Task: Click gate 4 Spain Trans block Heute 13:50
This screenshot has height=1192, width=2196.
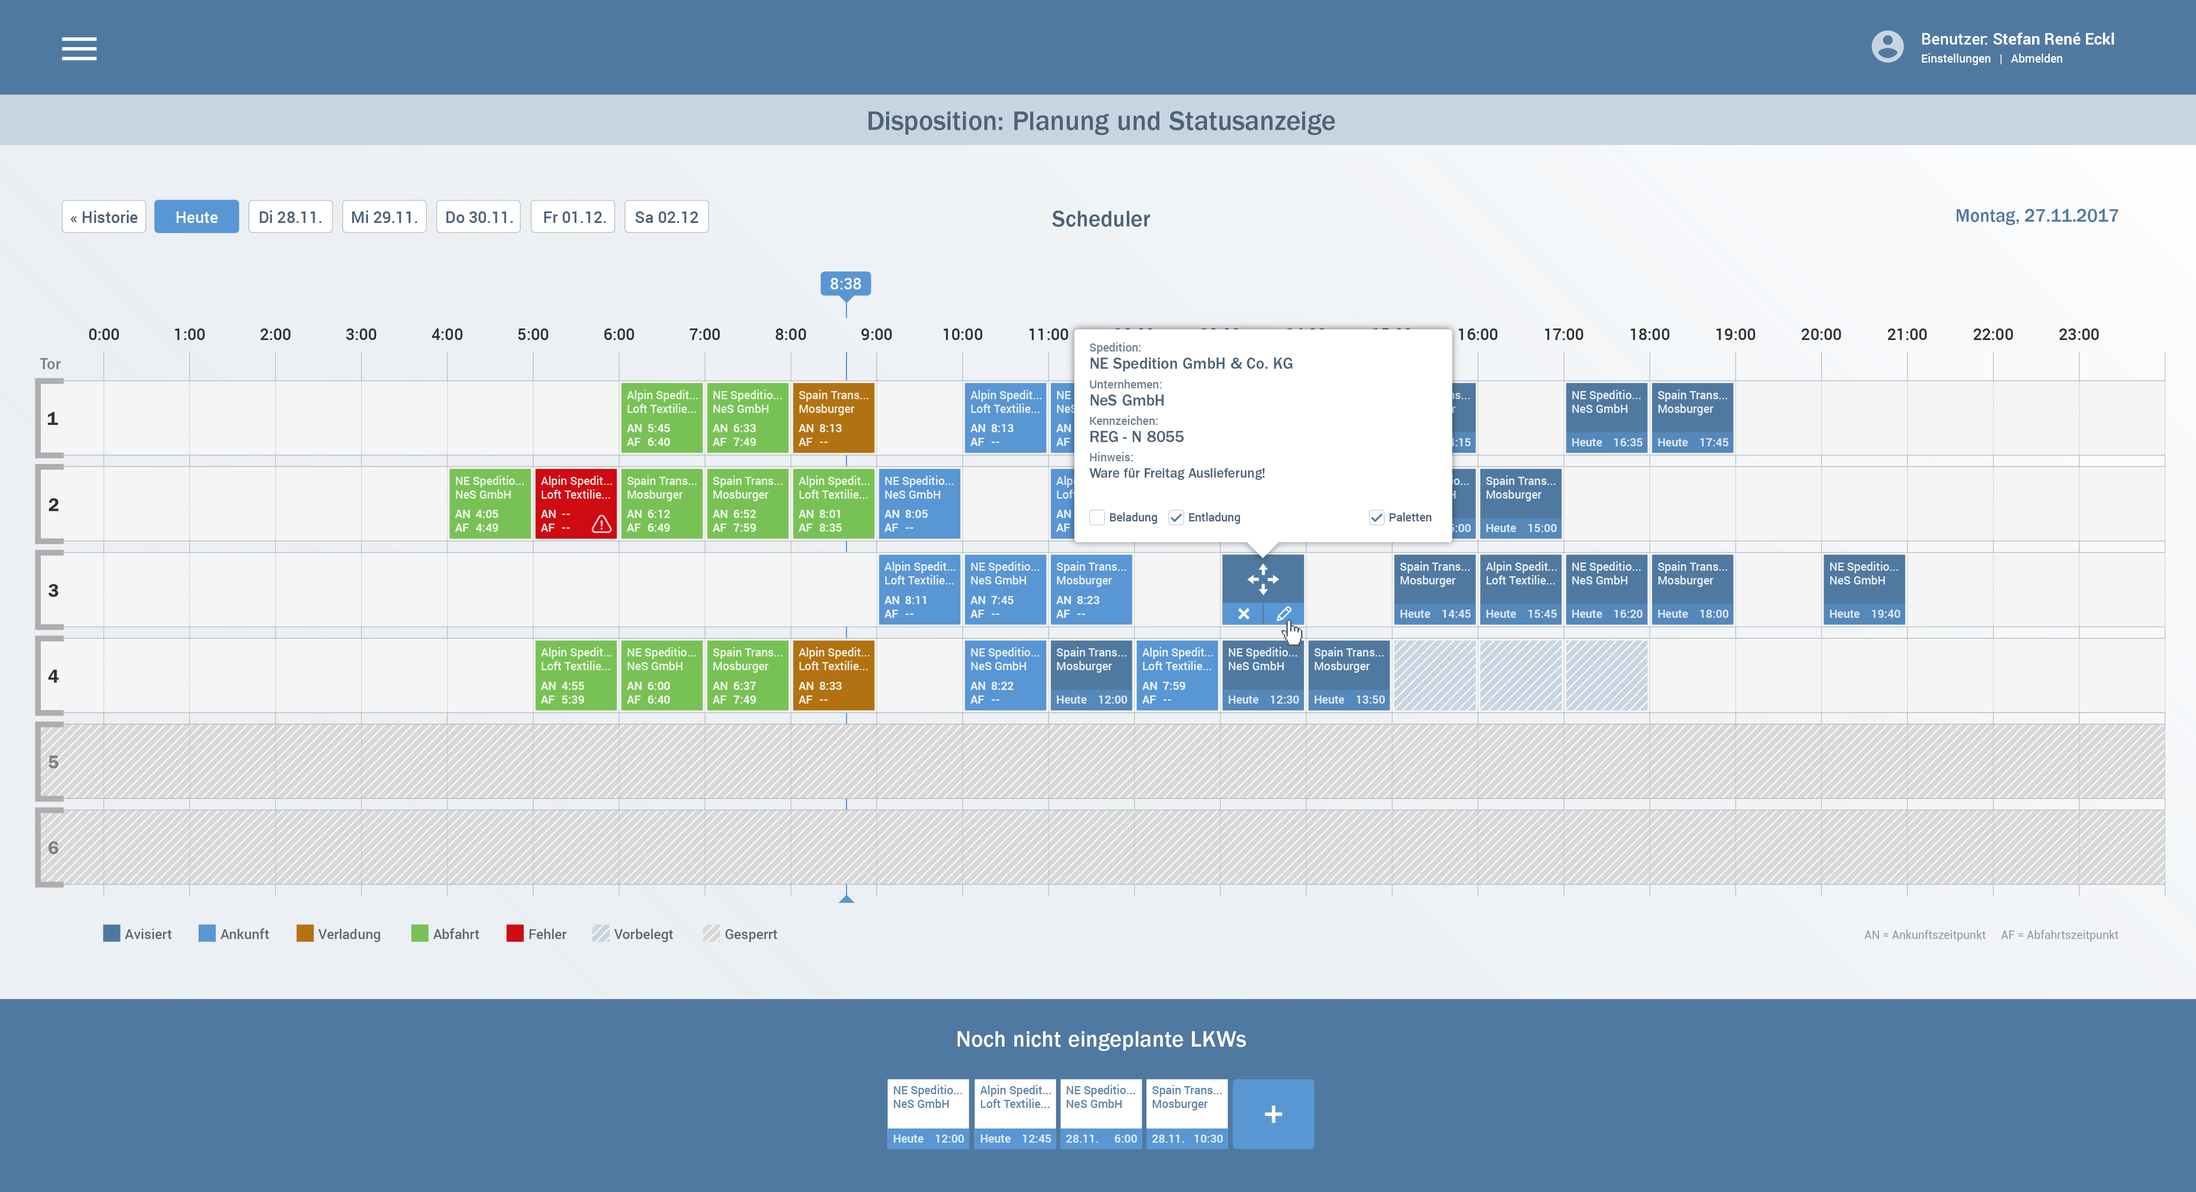Action: (1349, 676)
